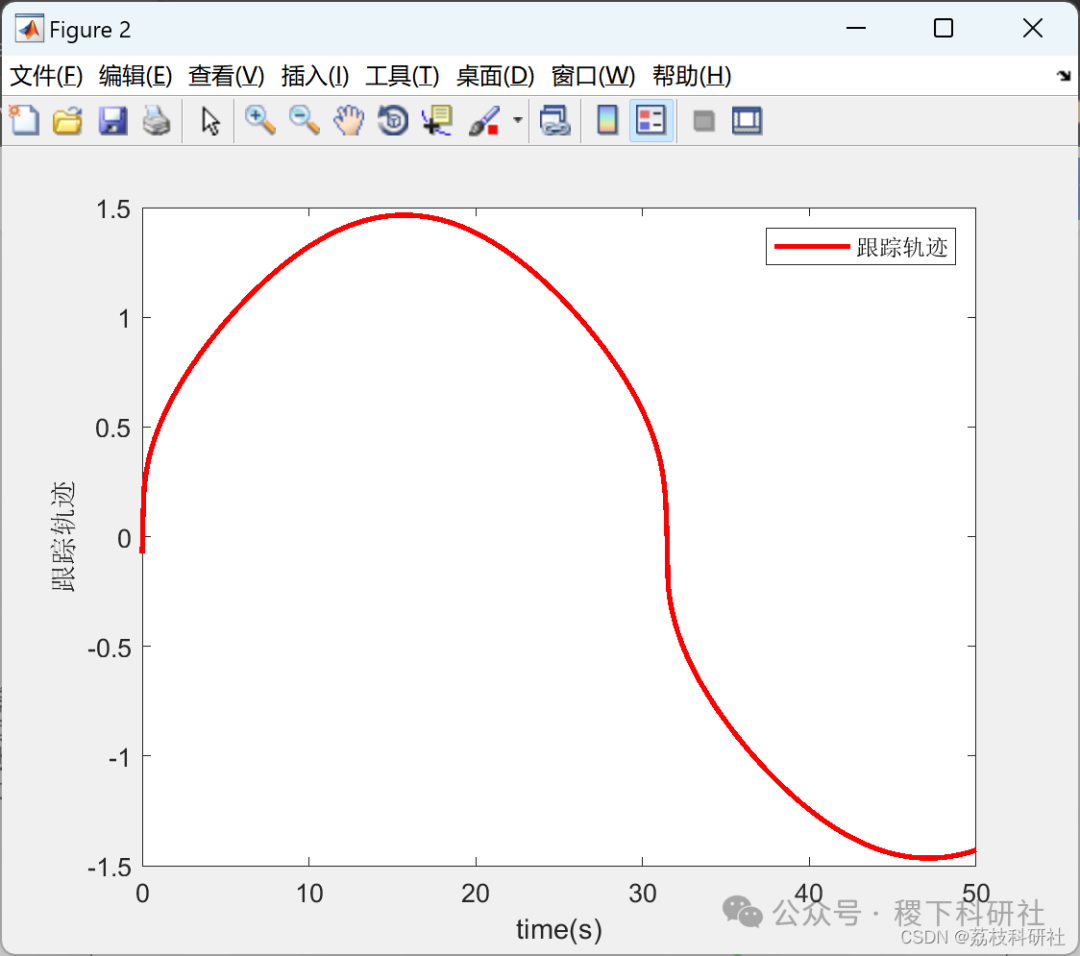Click the red curve in the plot

point(404,216)
